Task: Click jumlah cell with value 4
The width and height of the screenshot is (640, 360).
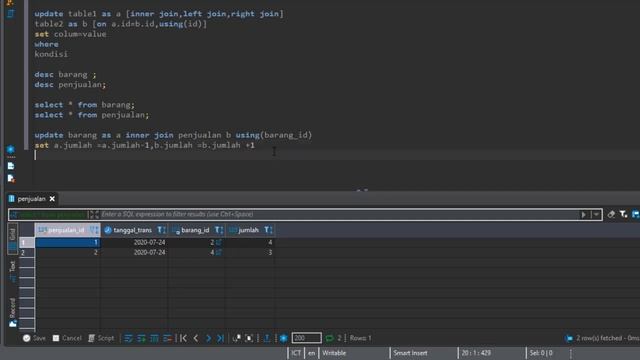Action: tap(250, 242)
